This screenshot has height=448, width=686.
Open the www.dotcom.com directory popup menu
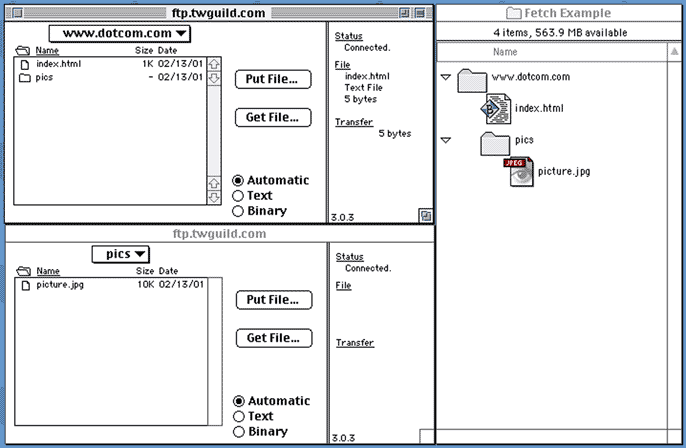pyautogui.click(x=119, y=34)
